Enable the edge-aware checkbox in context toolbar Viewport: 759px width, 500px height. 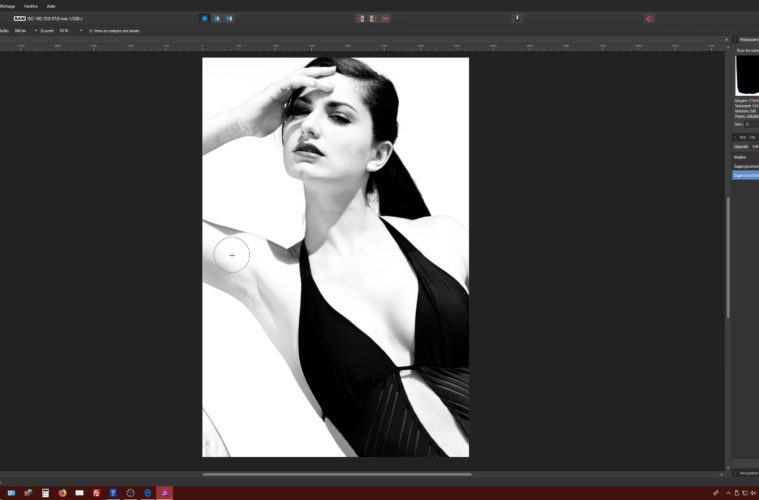point(91,30)
